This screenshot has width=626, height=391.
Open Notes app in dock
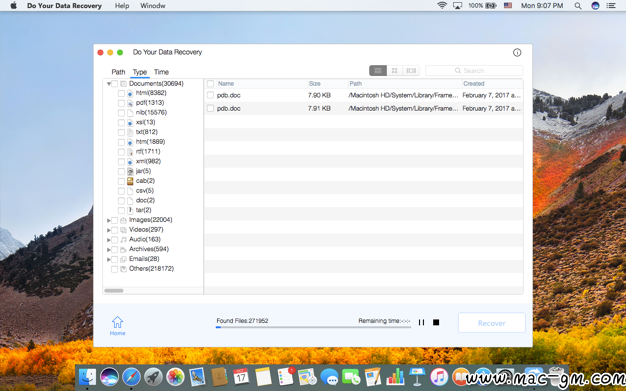click(x=263, y=377)
